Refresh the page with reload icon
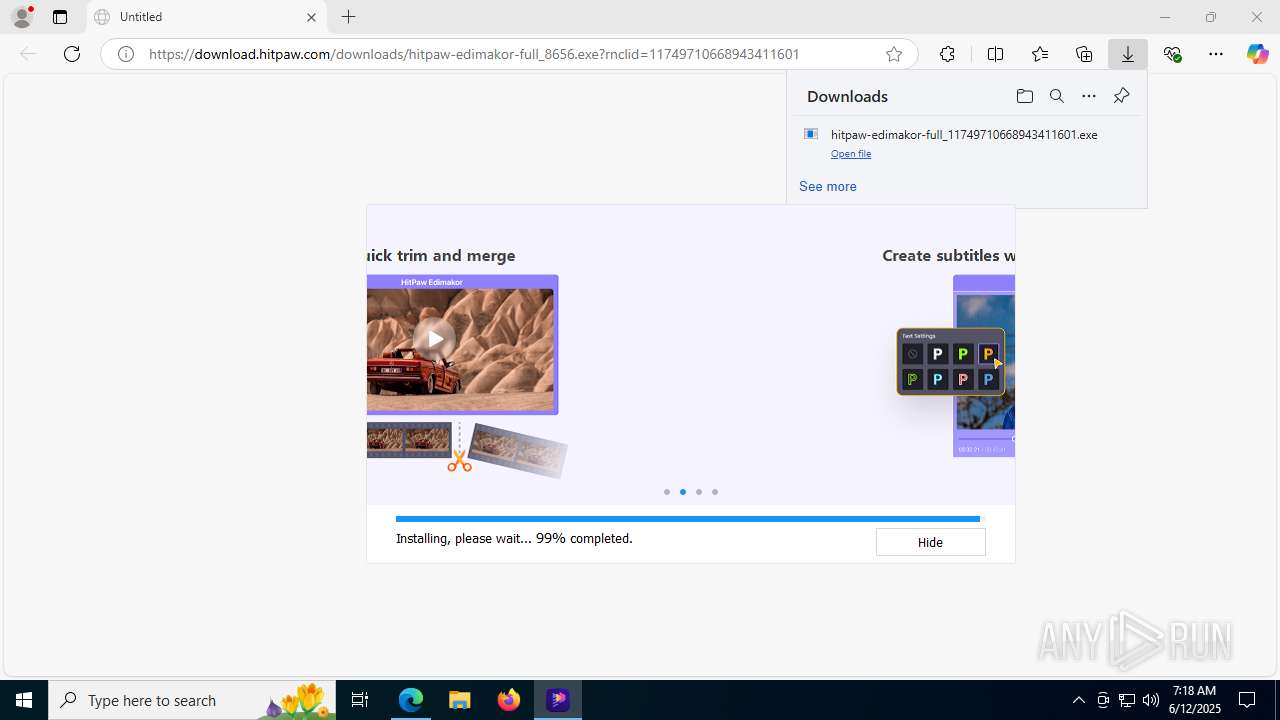Viewport: 1280px width, 720px height. 72,54
